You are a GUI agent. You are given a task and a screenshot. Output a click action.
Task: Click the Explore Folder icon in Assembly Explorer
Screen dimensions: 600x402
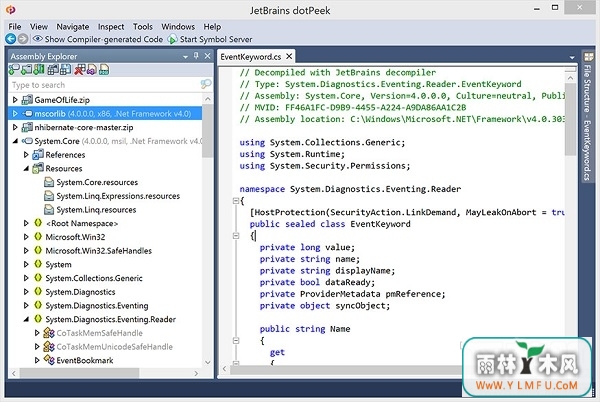[39, 70]
